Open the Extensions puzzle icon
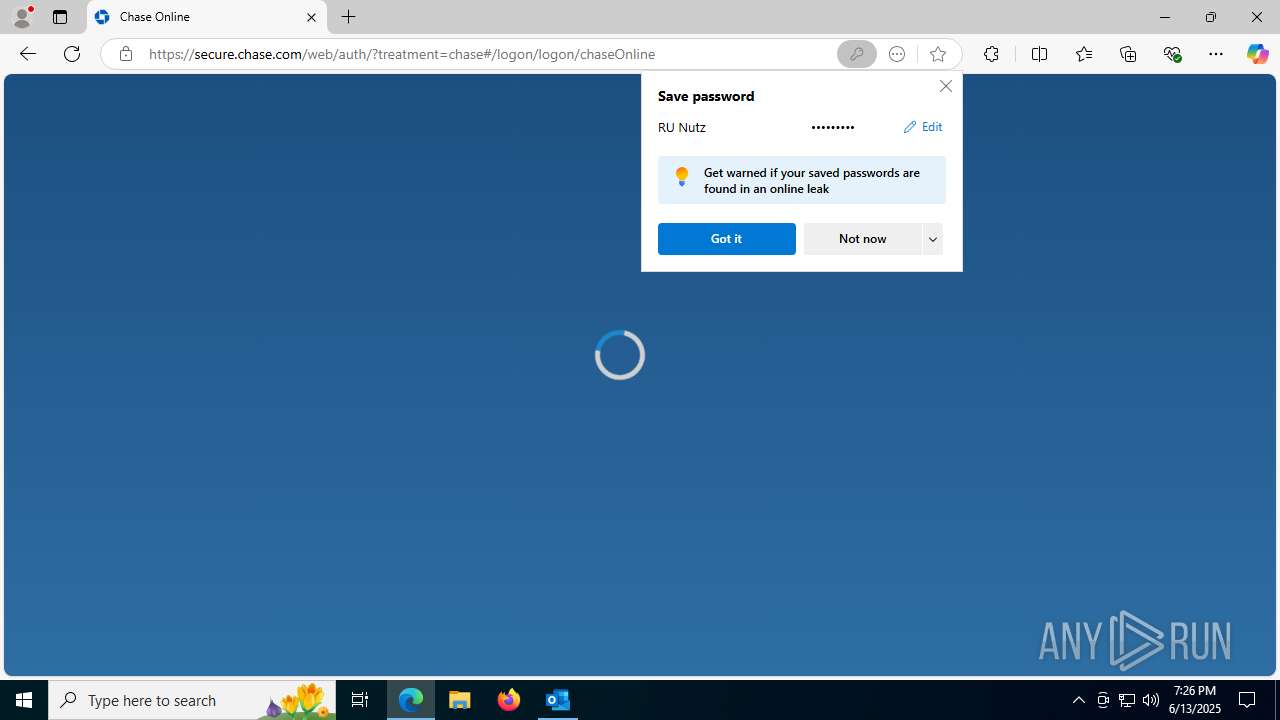 pyautogui.click(x=991, y=54)
